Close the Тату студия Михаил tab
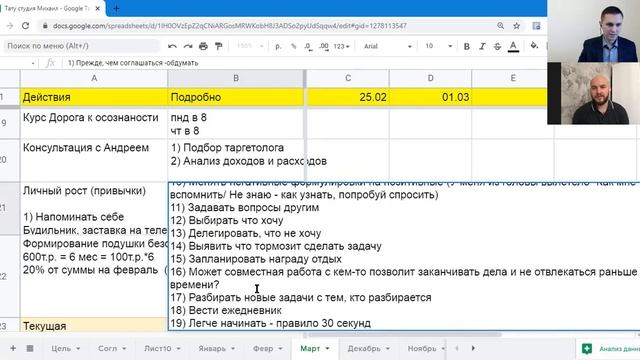The height and width of the screenshot is (360, 640). click(x=98, y=8)
